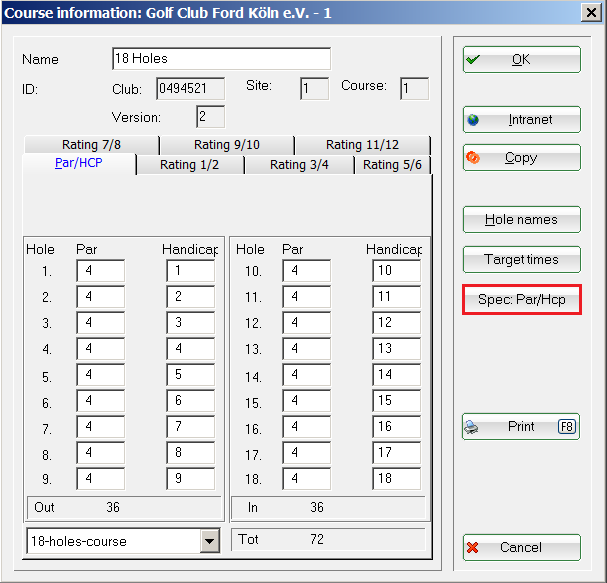Click the Intranet button
Screen dimensions: 607x583
tap(521, 120)
